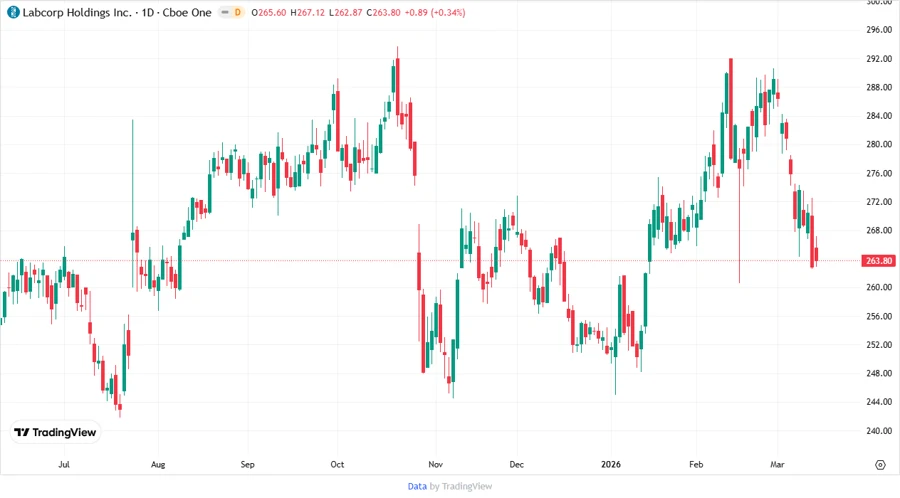Click the high value H267.12
Image resolution: width=900 pixels, height=498 pixels.
(x=307, y=12)
